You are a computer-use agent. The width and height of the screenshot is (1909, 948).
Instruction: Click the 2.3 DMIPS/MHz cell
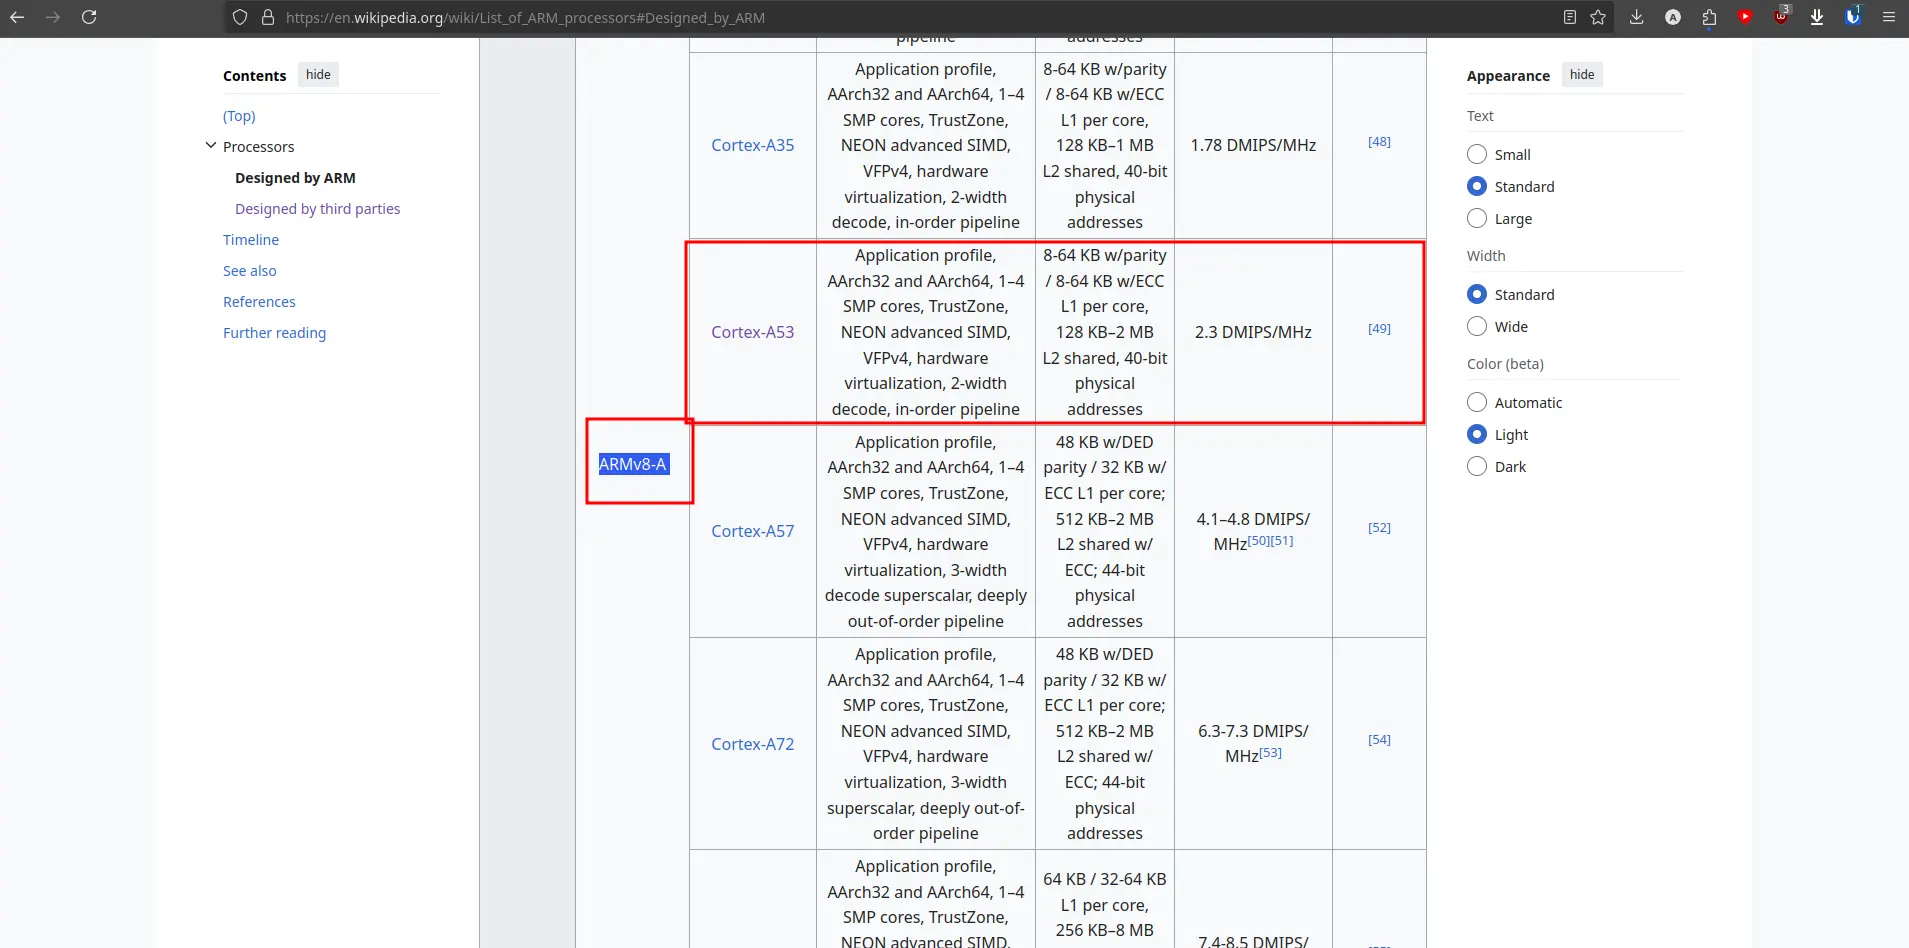click(x=1253, y=332)
